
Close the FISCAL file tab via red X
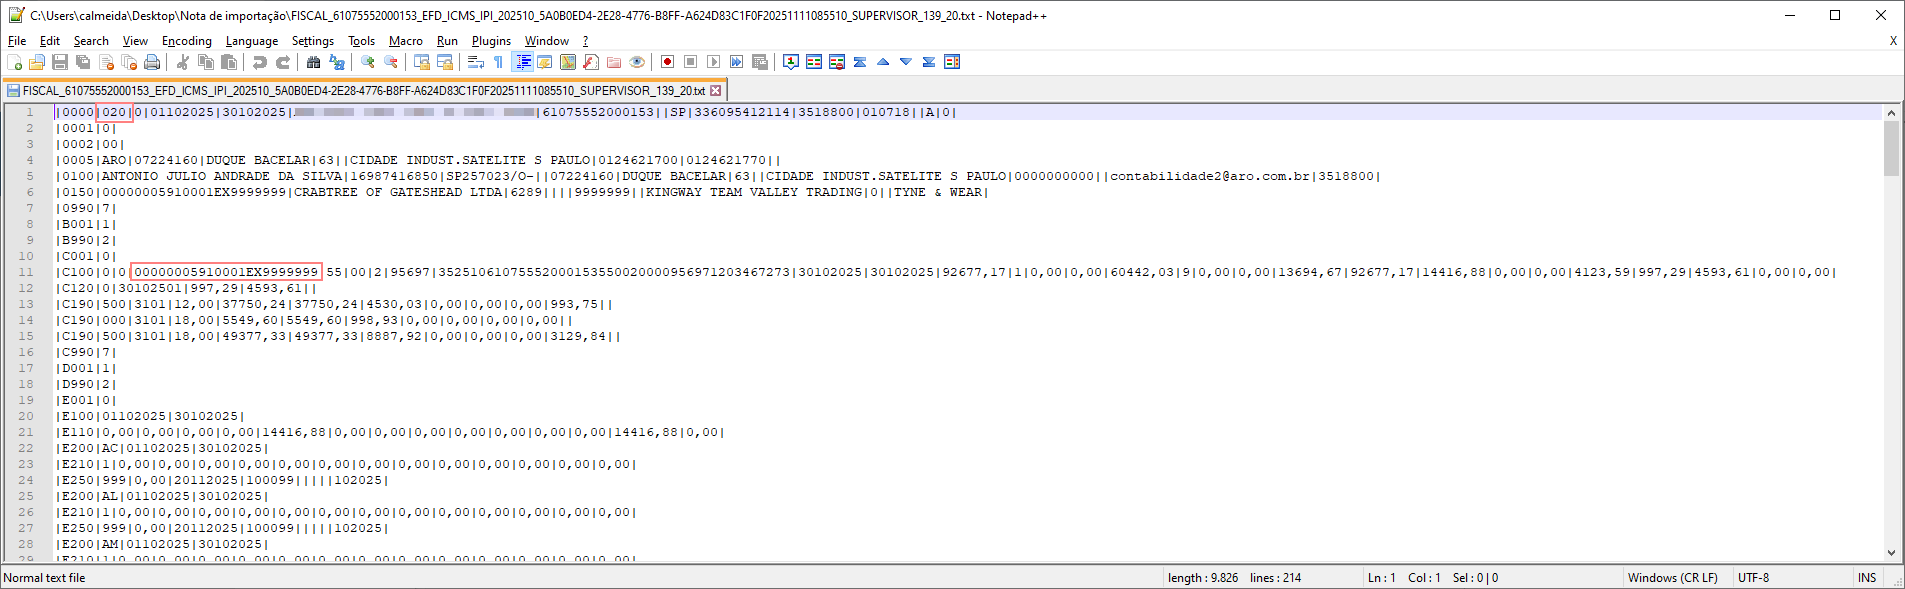[x=715, y=90]
